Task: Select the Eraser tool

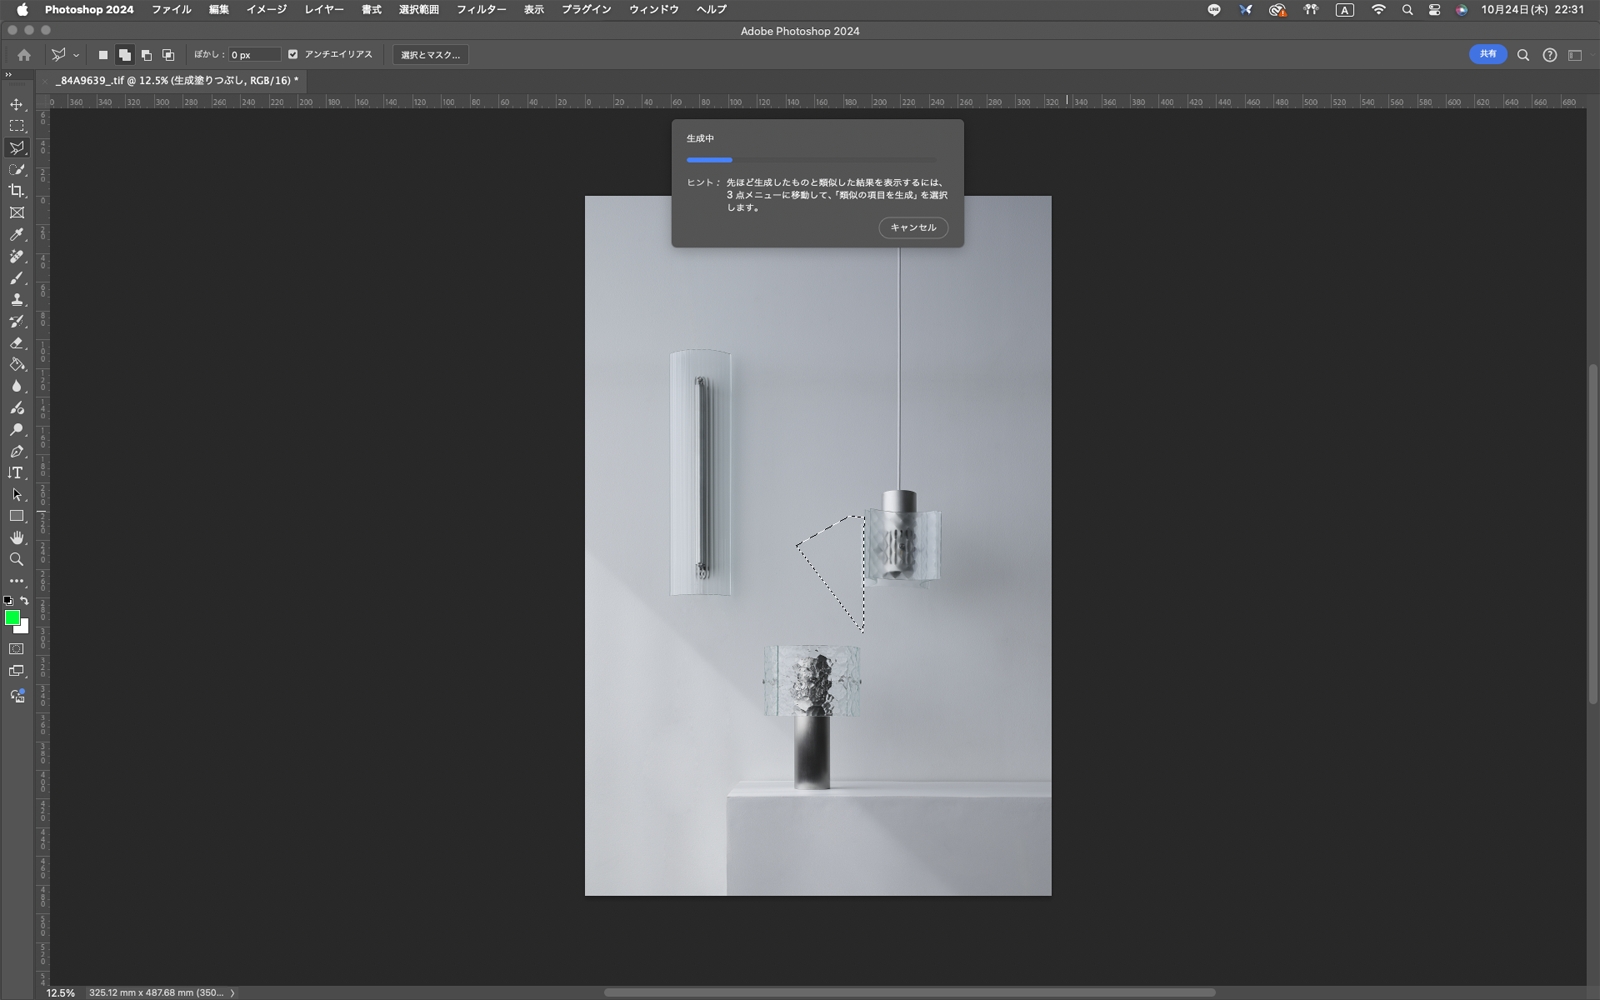Action: [x=17, y=343]
